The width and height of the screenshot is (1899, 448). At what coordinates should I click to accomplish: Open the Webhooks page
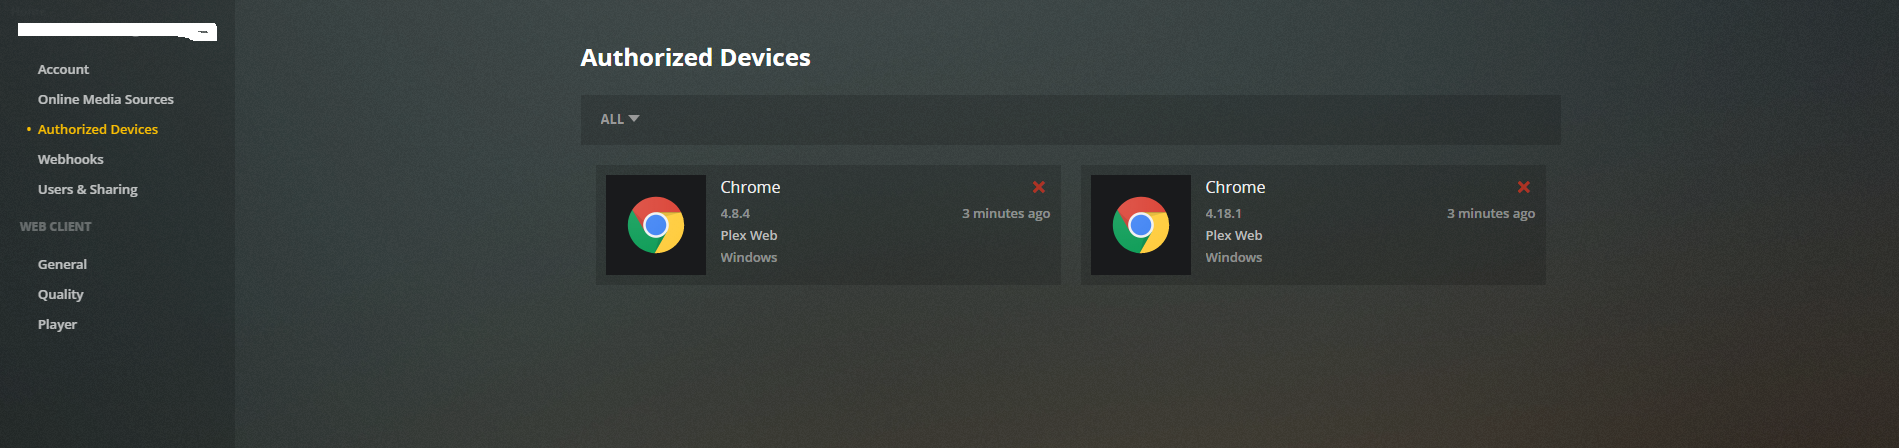click(70, 159)
